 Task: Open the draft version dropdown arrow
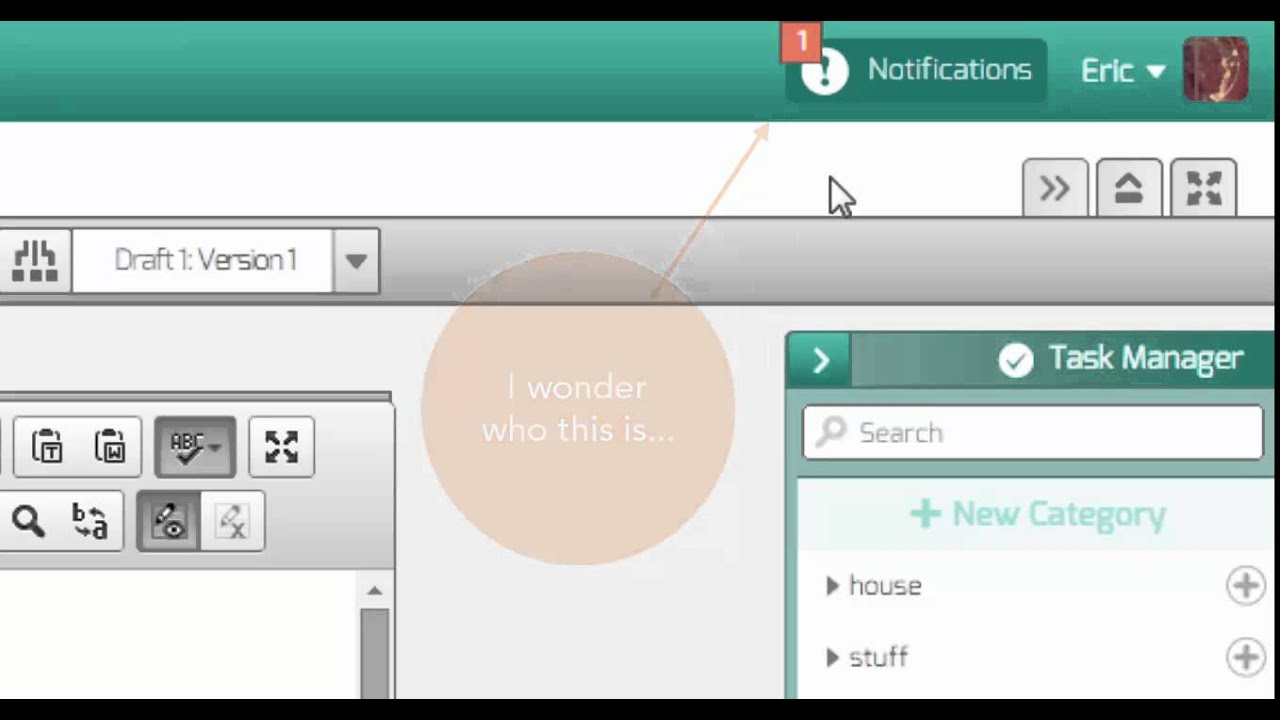(356, 261)
